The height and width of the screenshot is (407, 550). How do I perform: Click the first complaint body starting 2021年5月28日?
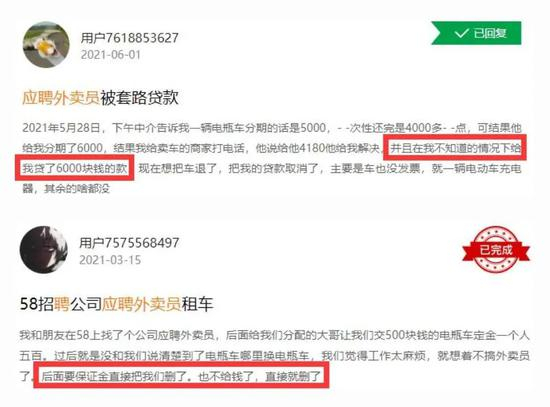pos(272,158)
